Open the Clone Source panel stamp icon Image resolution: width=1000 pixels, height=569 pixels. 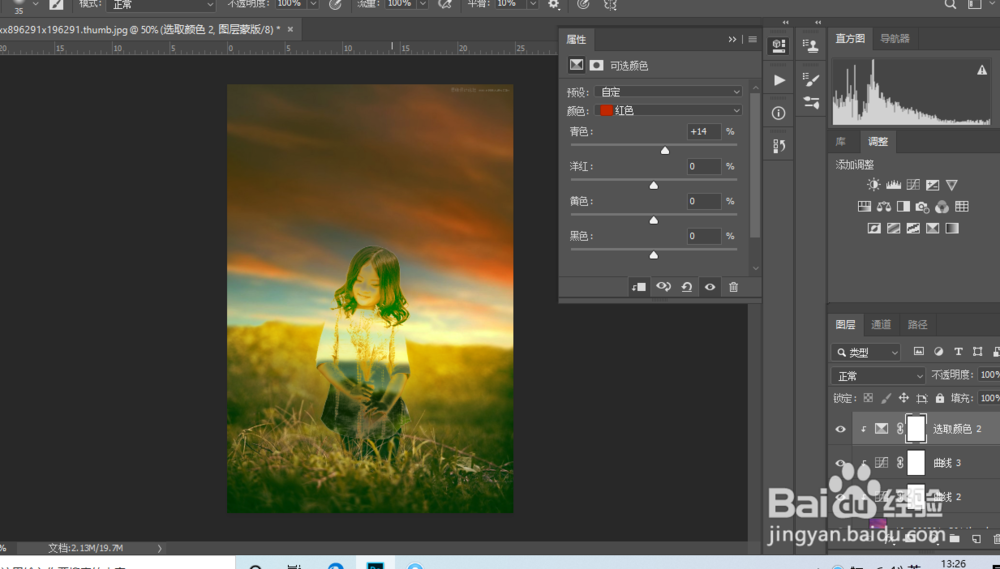pos(811,45)
